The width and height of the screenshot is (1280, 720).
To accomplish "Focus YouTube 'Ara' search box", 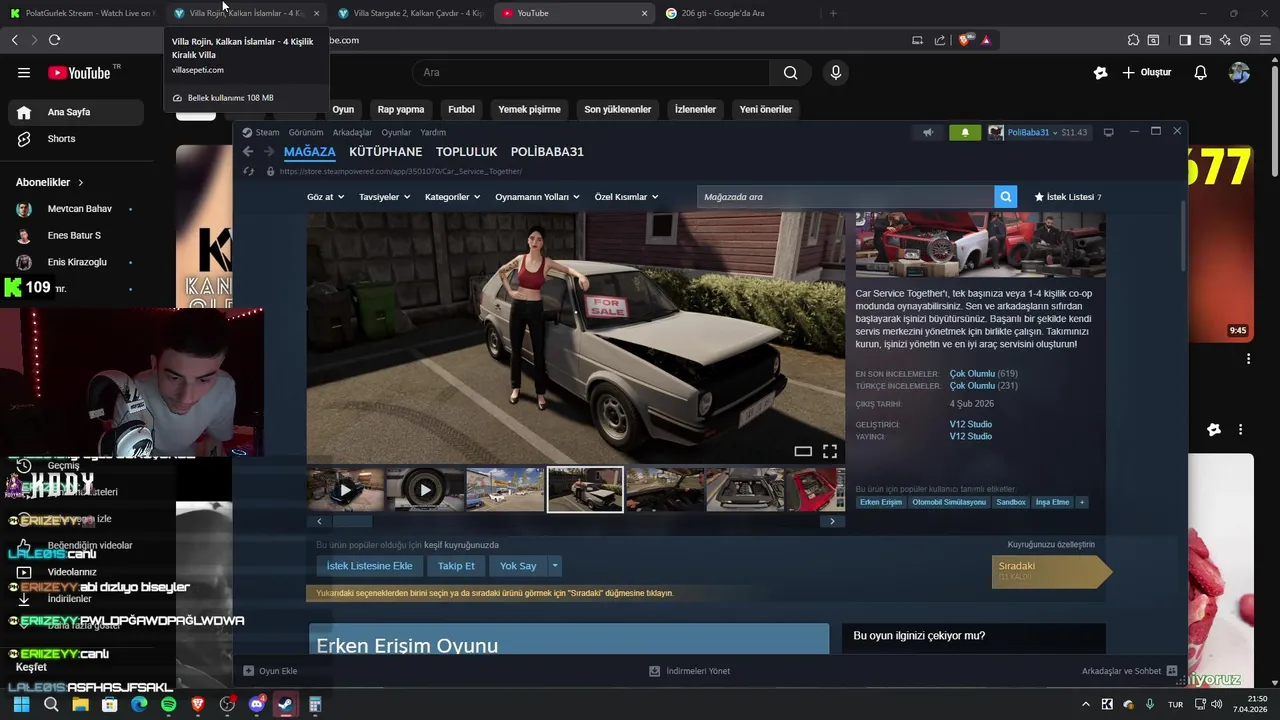I will point(591,72).
